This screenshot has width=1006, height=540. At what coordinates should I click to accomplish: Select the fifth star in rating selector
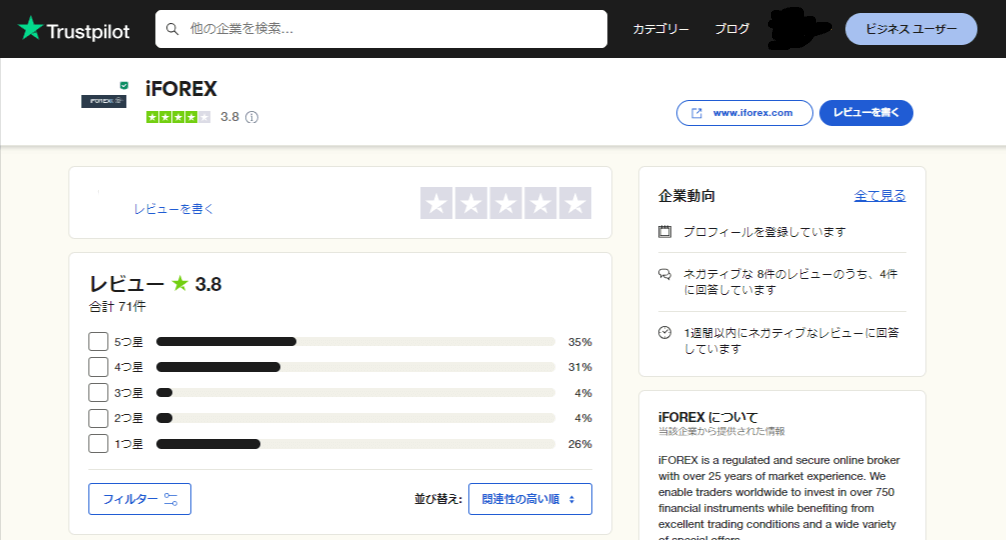pos(574,204)
